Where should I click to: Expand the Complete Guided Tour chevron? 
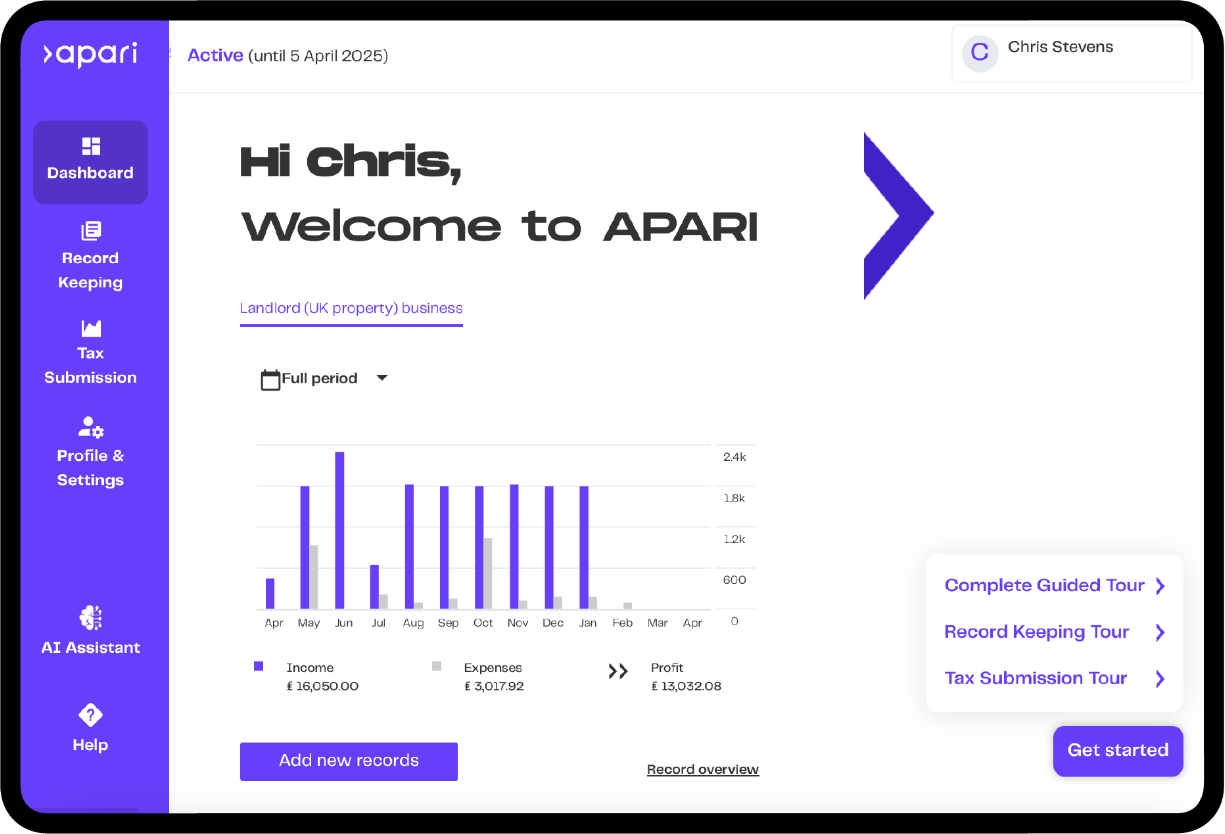tap(1160, 586)
